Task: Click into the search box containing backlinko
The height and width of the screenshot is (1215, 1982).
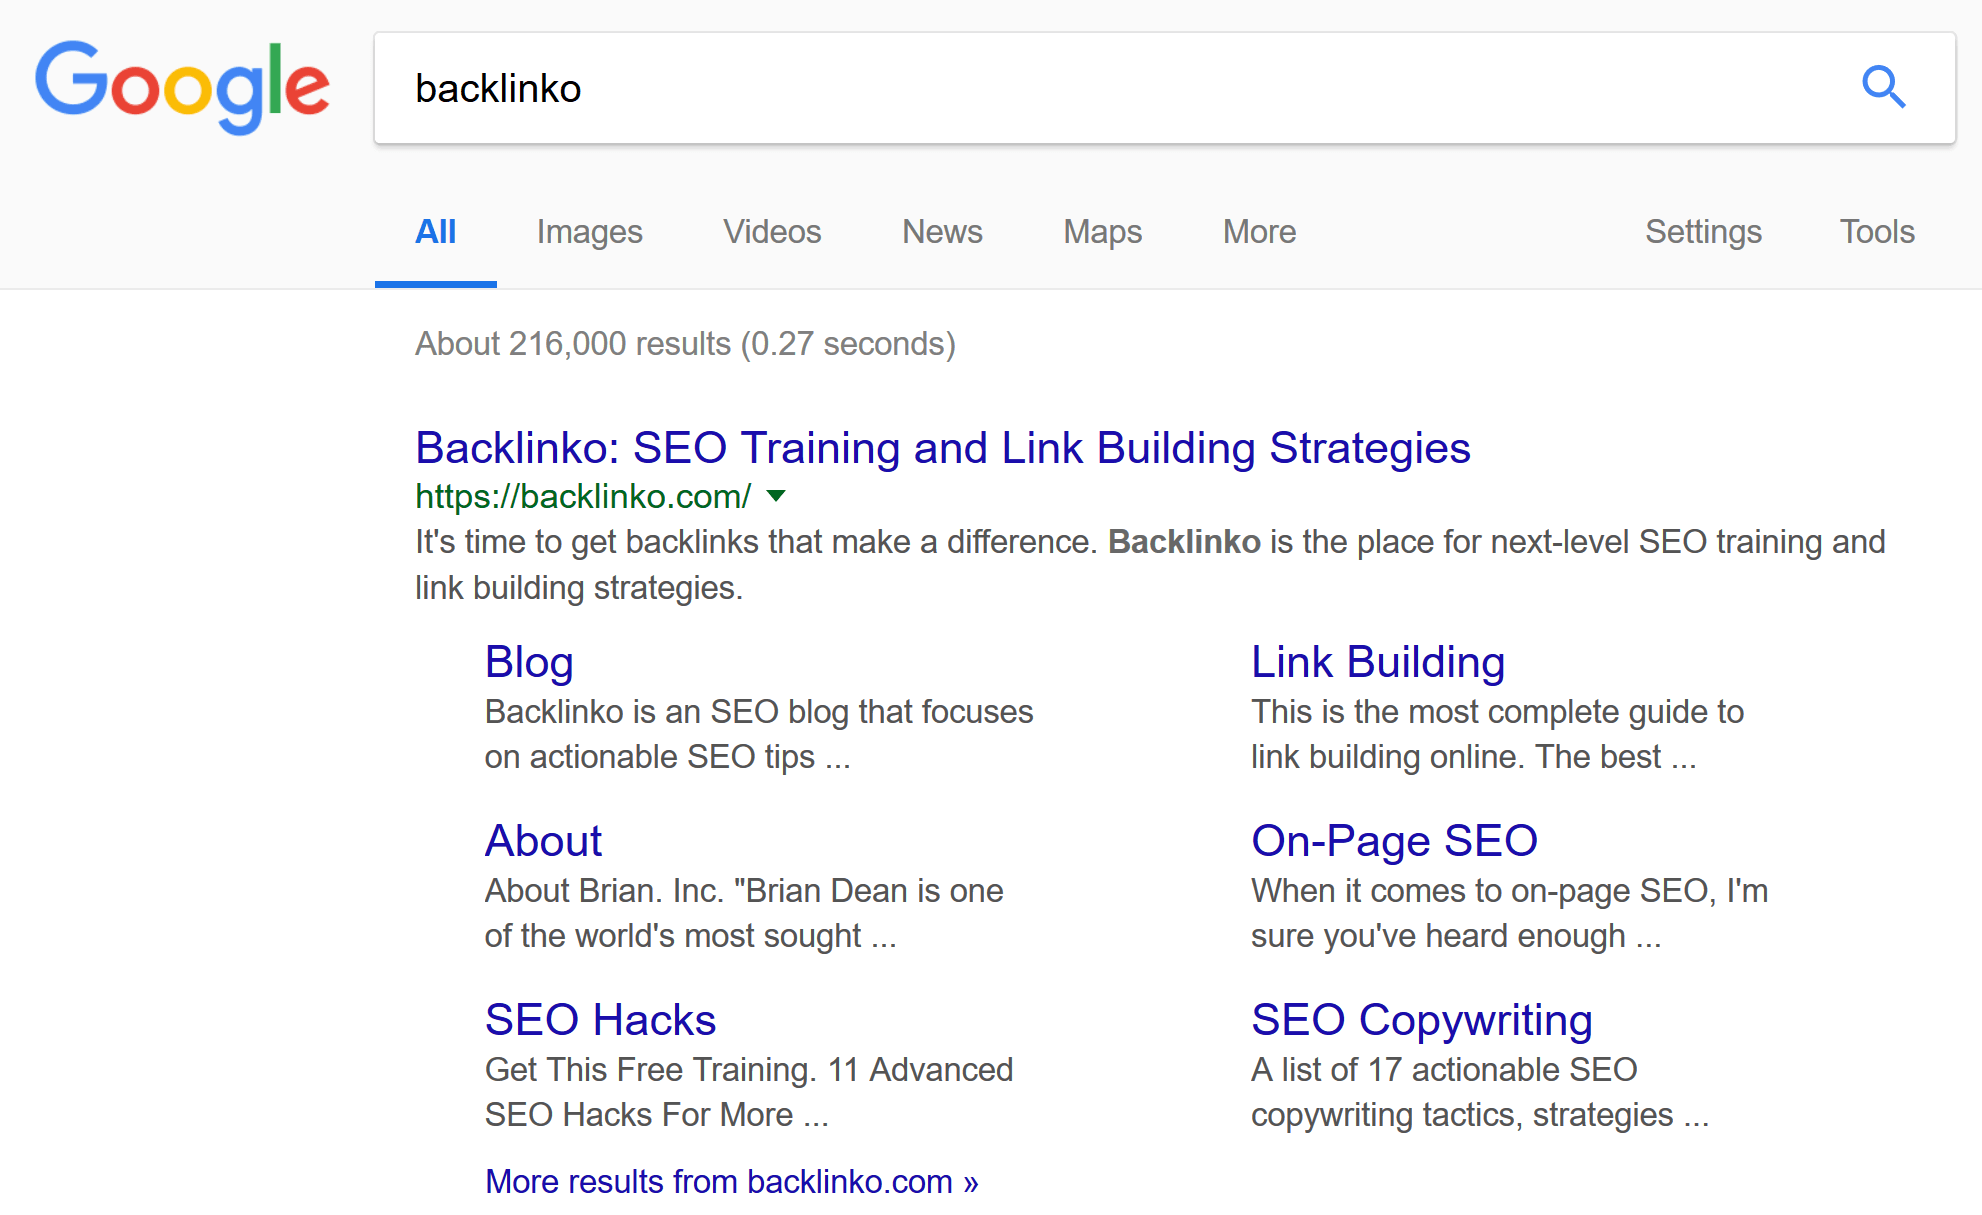Action: (x=1165, y=88)
